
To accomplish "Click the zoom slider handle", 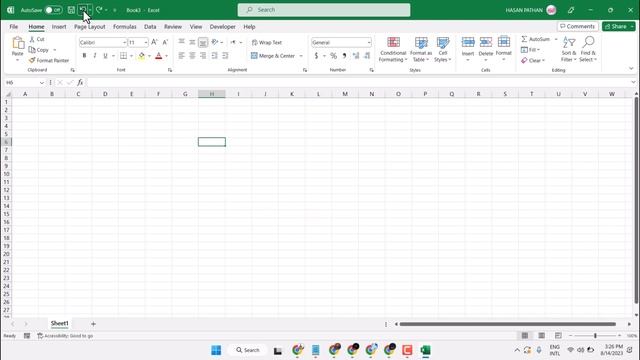I will click(x=595, y=336).
